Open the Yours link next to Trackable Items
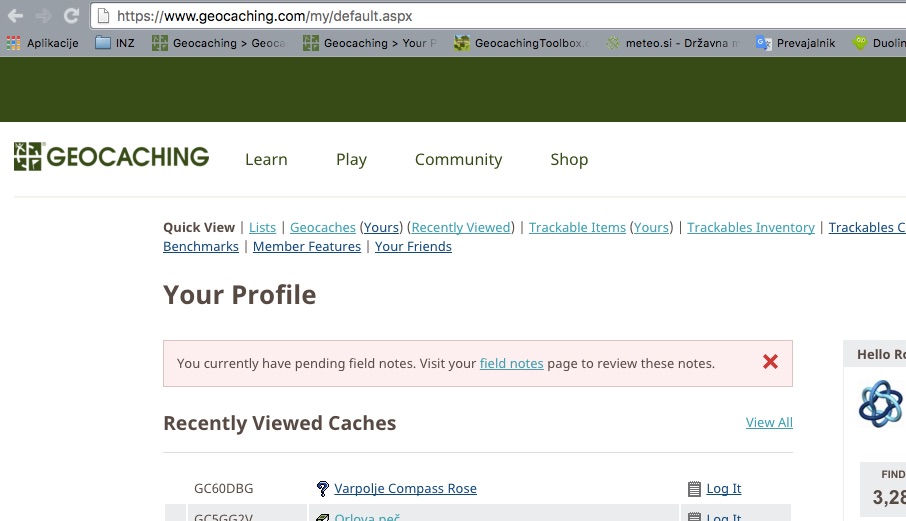Image resolution: width=906 pixels, height=521 pixels. [x=651, y=228]
